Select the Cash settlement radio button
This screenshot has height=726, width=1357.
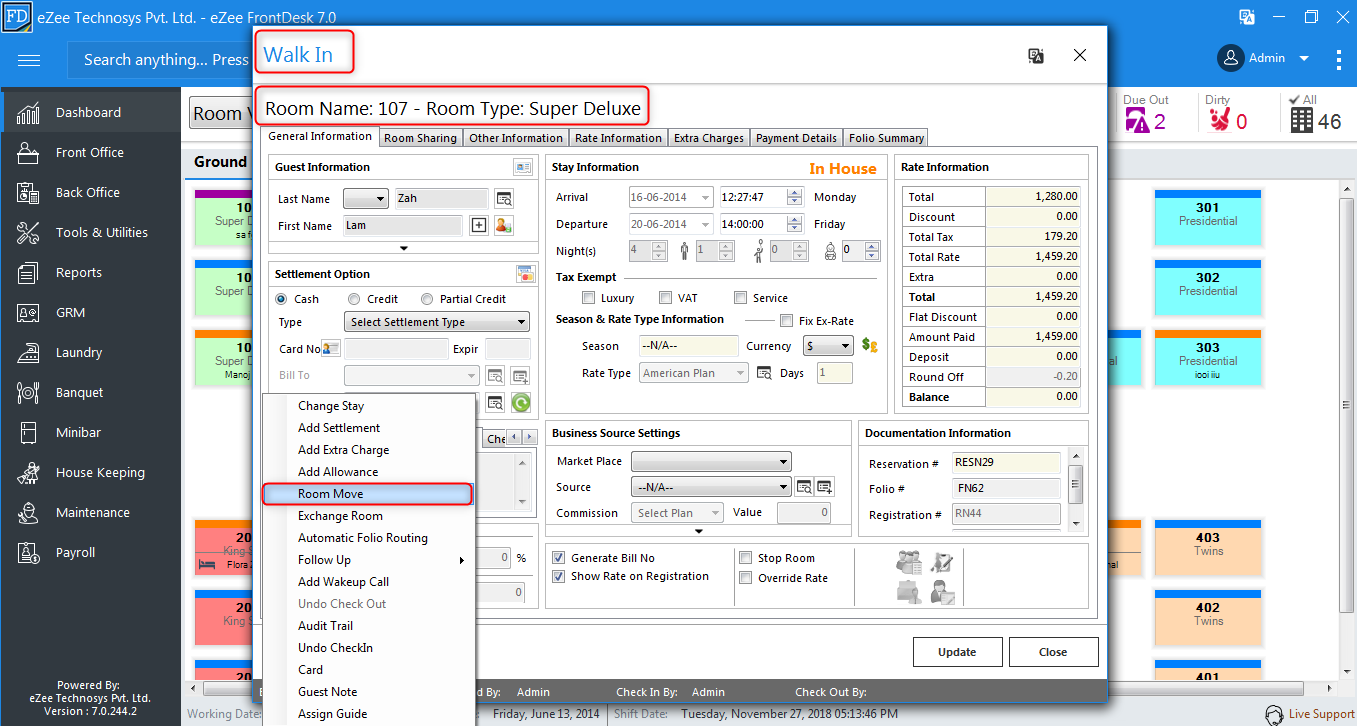[281, 299]
